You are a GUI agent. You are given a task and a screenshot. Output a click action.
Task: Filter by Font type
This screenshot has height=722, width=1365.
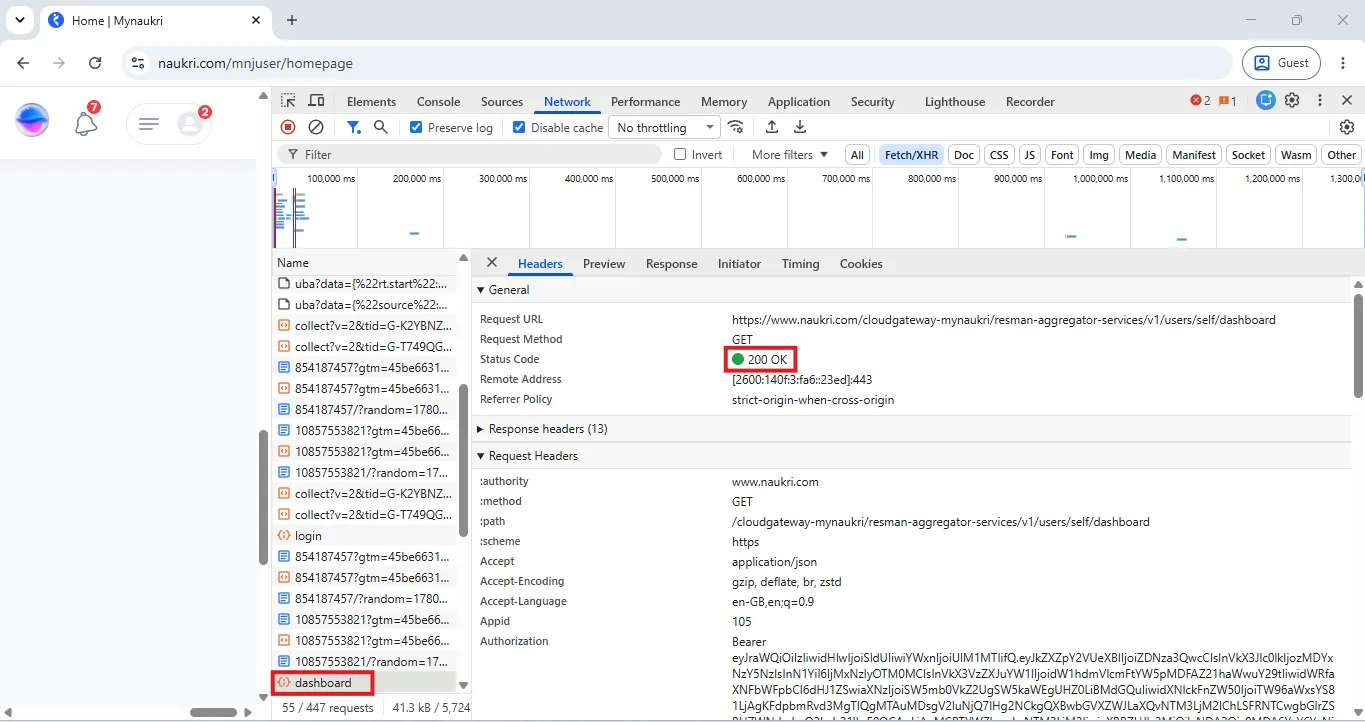[1063, 155]
